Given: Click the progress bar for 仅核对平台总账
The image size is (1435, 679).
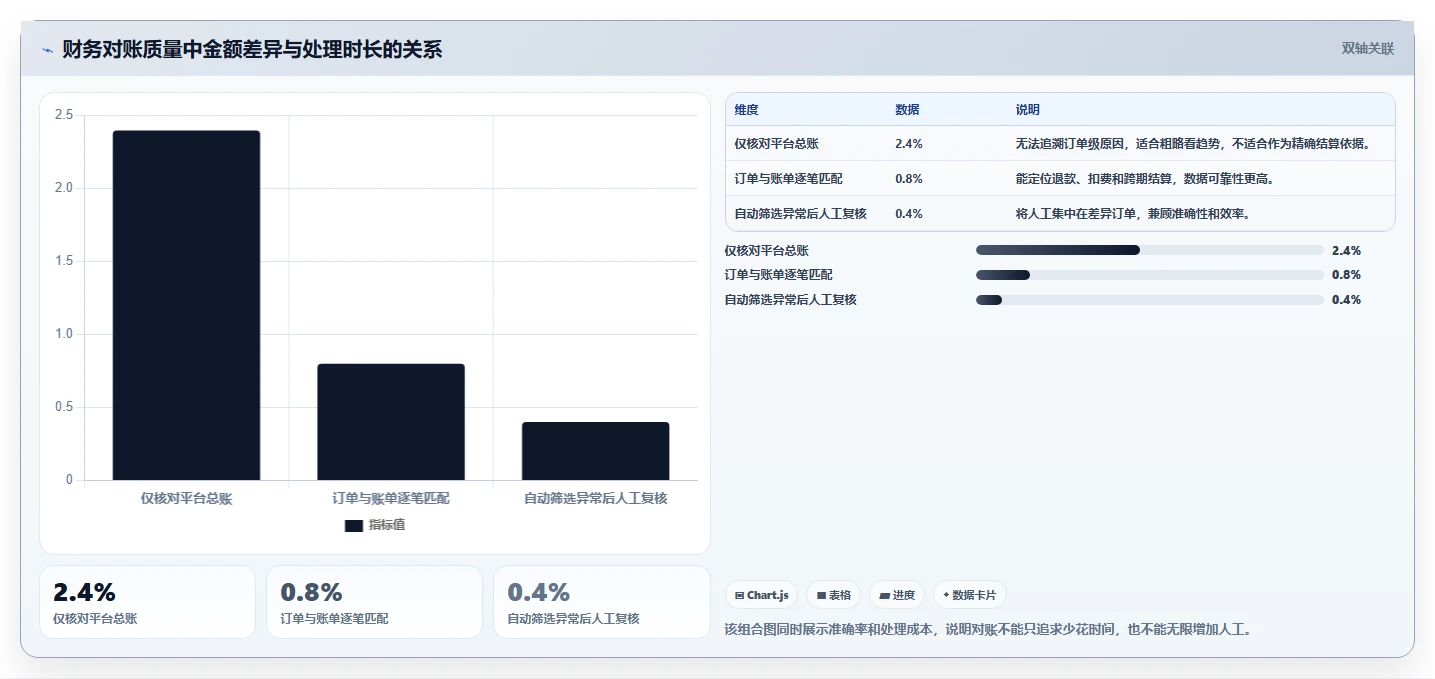Looking at the screenshot, I should [1149, 250].
